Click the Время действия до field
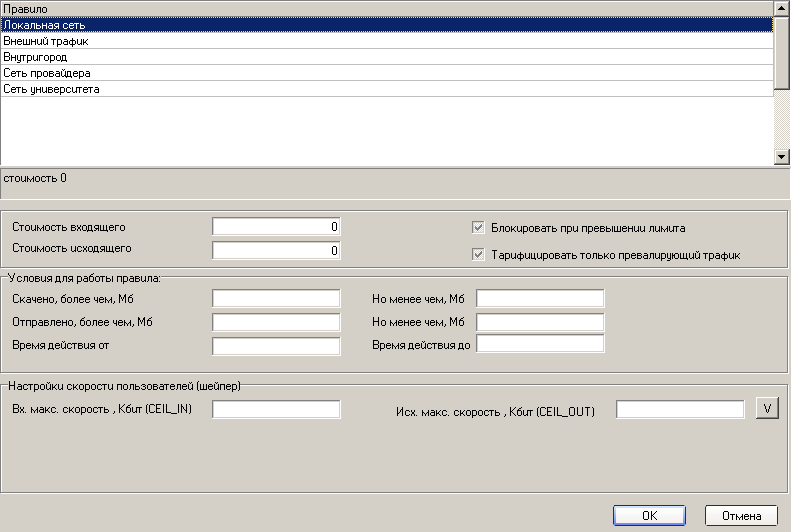This screenshot has width=791, height=532. [x=540, y=345]
